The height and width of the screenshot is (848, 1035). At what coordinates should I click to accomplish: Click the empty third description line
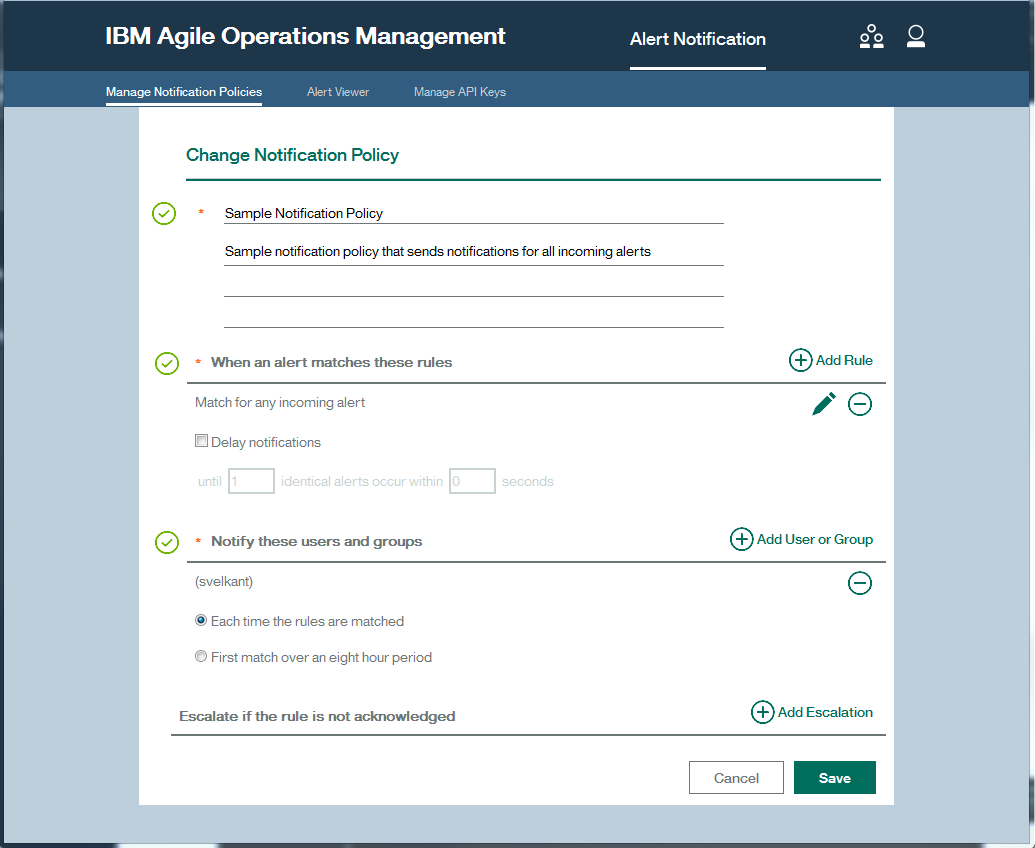click(473, 315)
